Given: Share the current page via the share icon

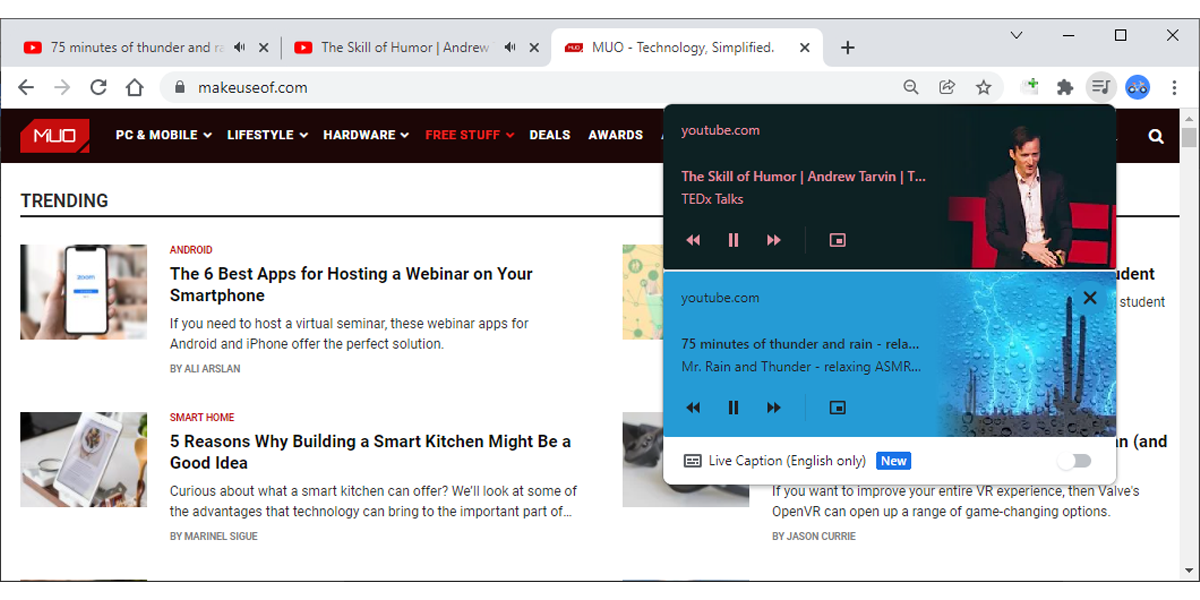Looking at the screenshot, I should (947, 87).
